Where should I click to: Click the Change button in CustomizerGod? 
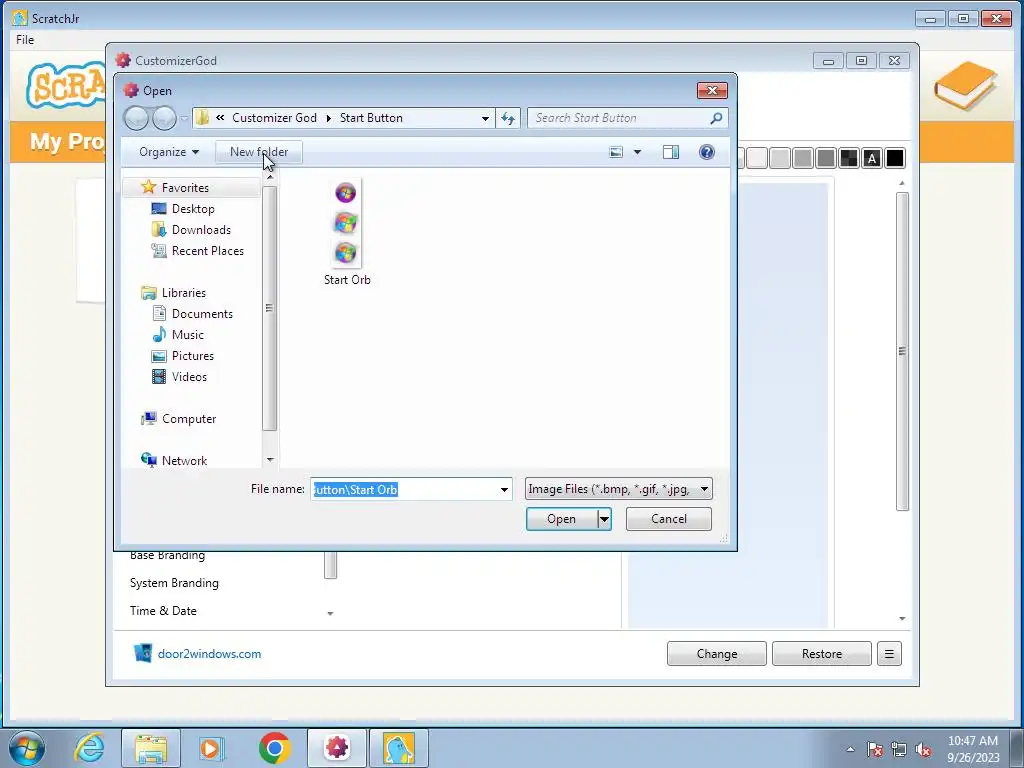pos(716,654)
